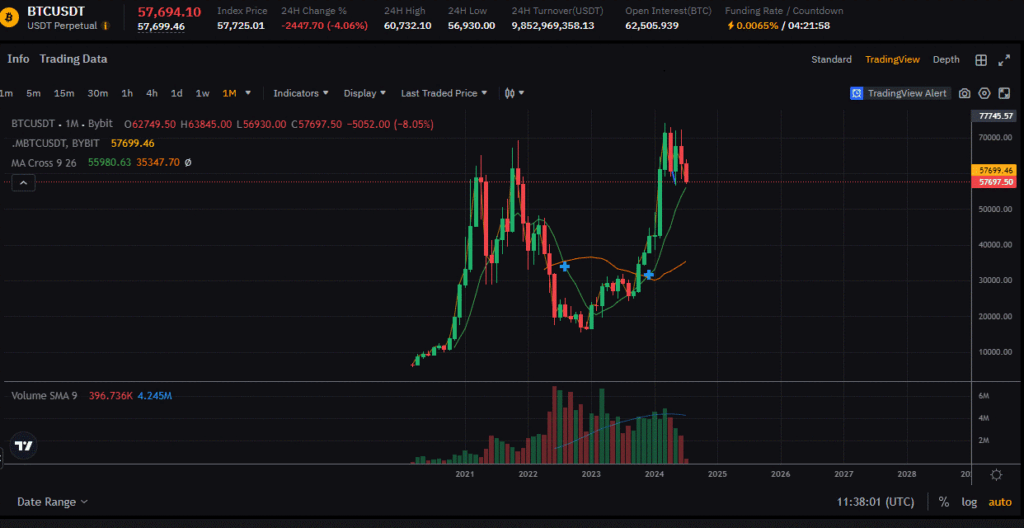Set timeframe to 1d
Viewport: 1024px width, 528px height.
[x=176, y=93]
